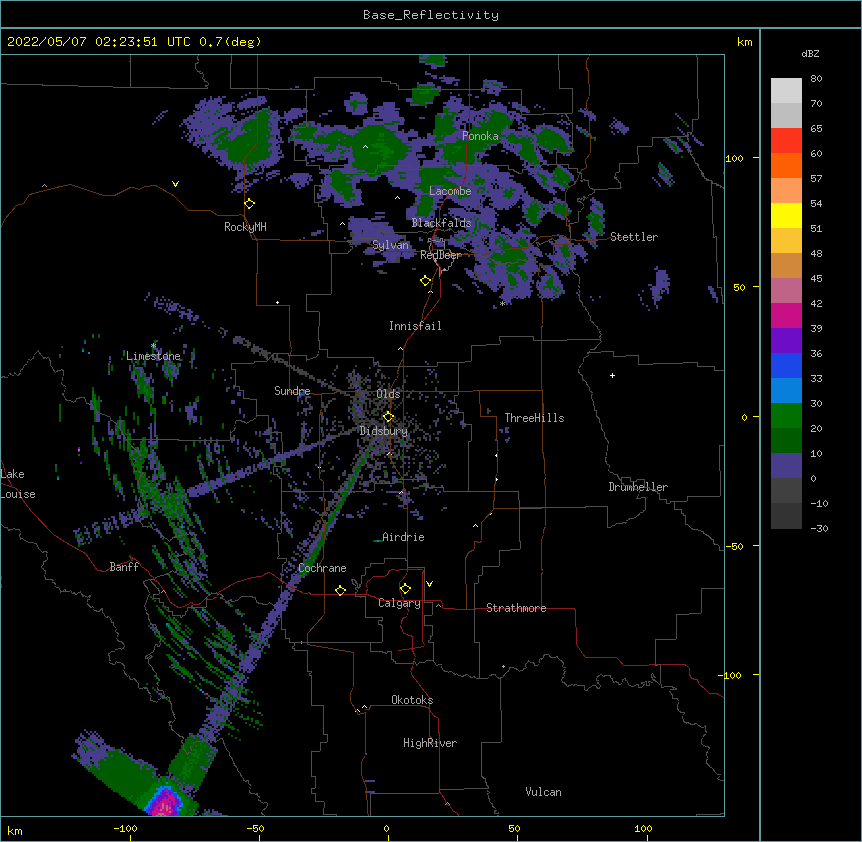Click the dBZ legend heading

[x=810, y=54]
